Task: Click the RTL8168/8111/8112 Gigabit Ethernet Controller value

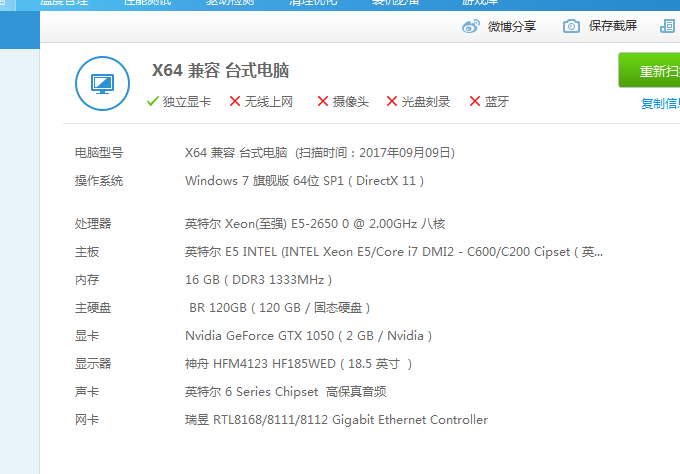Action: coord(336,420)
